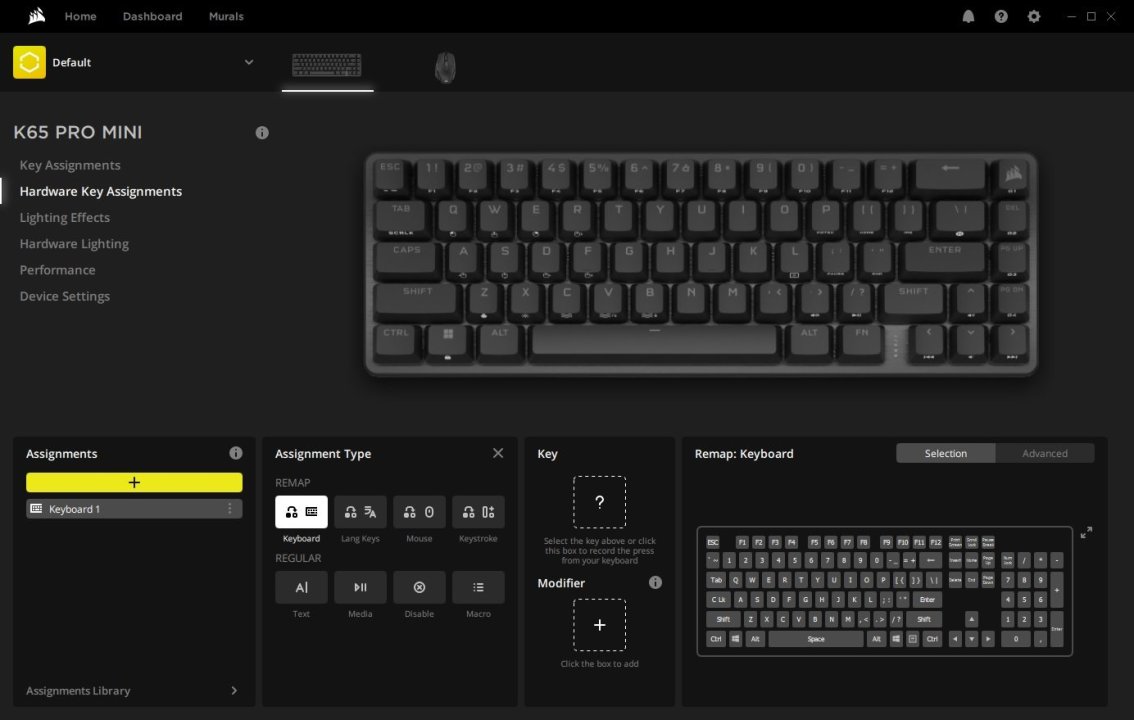The image size is (1134, 720).
Task: Open the help question mark icon
Action: [x=1001, y=16]
